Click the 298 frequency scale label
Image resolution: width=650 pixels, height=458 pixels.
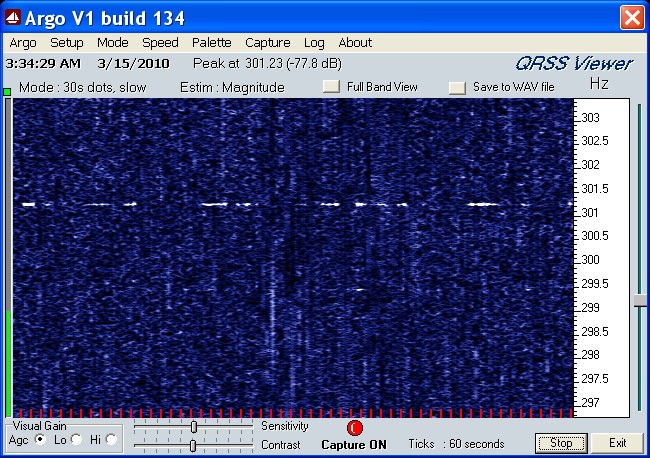pos(590,355)
